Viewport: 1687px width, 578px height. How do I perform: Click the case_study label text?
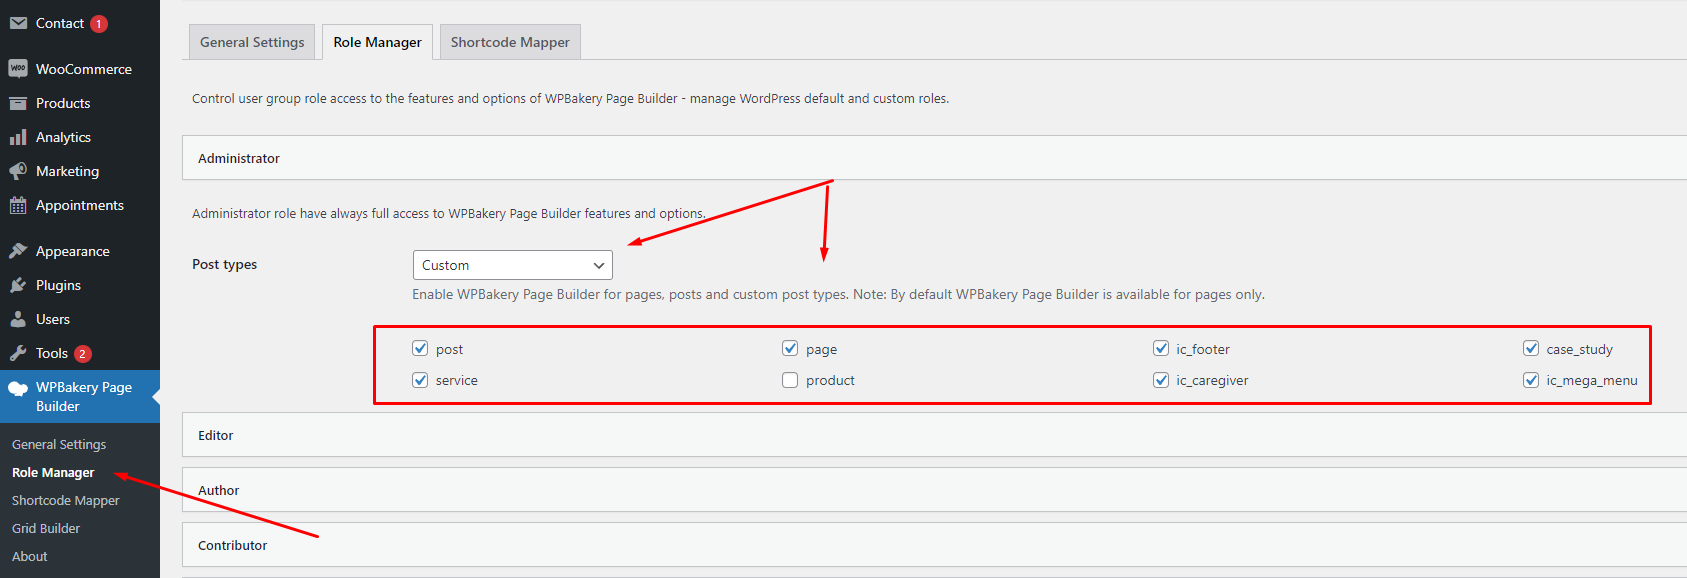tap(1579, 349)
